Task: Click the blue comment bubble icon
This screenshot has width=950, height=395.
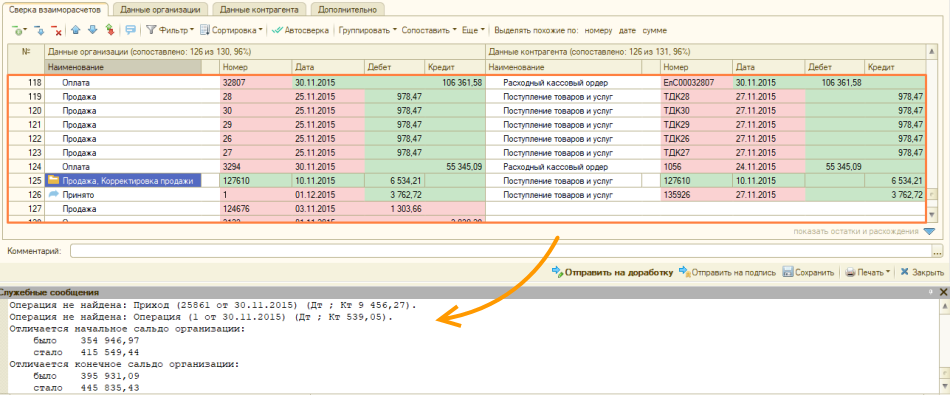Action: (x=130, y=30)
